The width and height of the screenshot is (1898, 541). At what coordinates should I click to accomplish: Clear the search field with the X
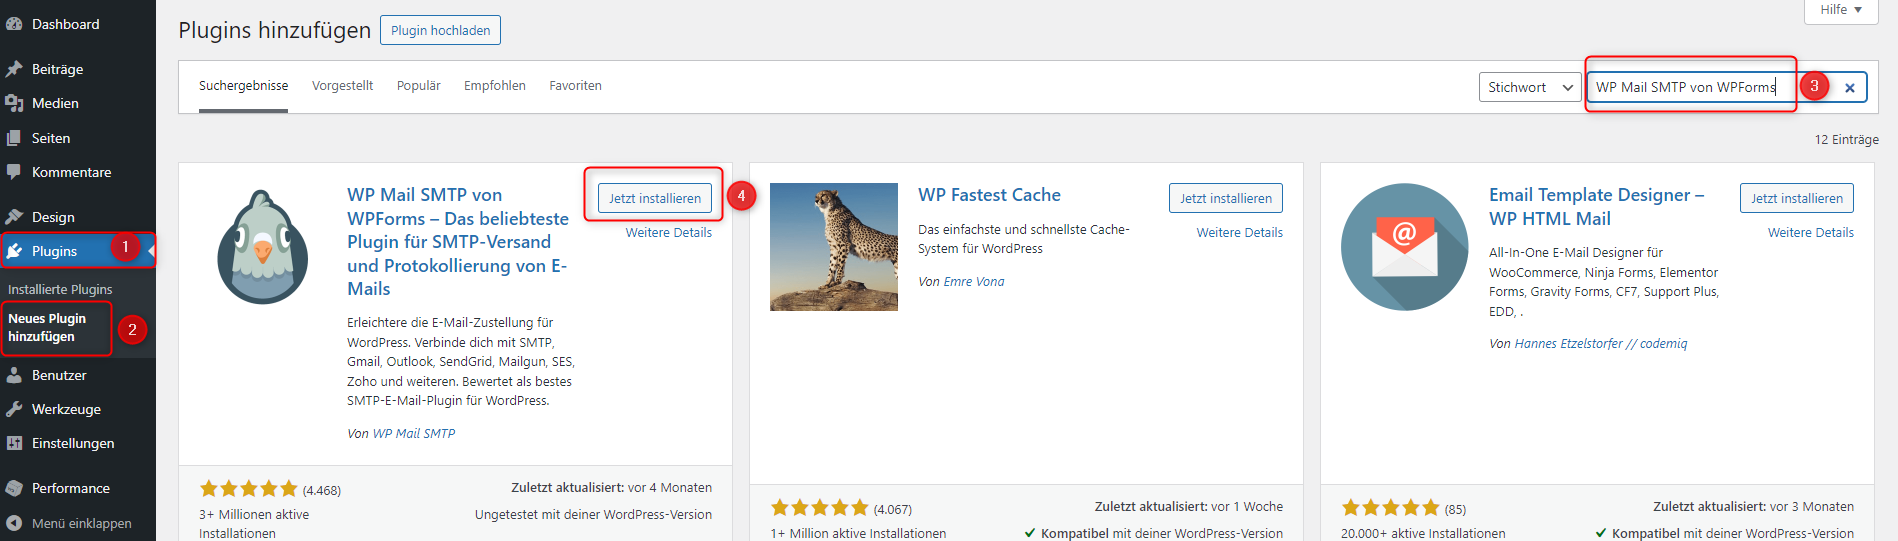(1850, 88)
